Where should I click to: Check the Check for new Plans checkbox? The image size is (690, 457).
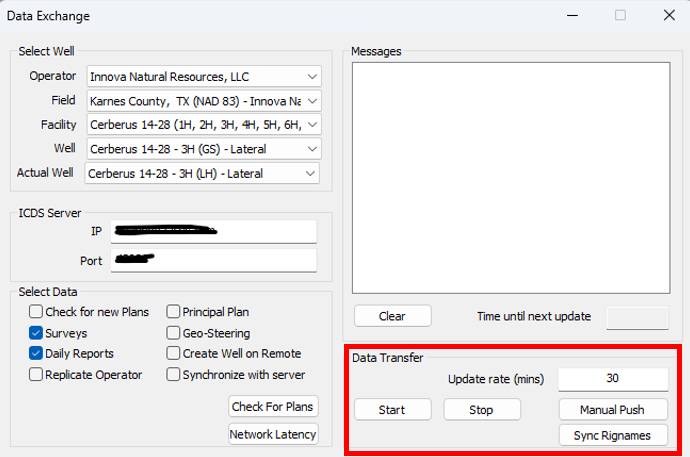point(37,312)
